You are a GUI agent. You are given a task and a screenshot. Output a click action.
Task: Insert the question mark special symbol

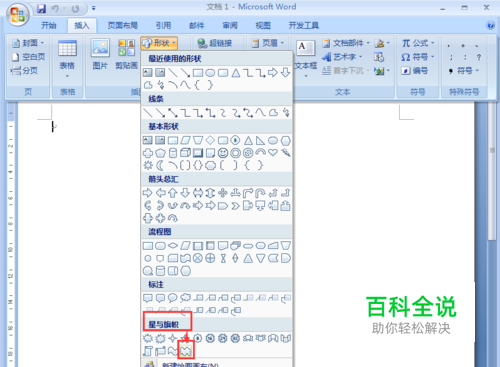tap(479, 57)
